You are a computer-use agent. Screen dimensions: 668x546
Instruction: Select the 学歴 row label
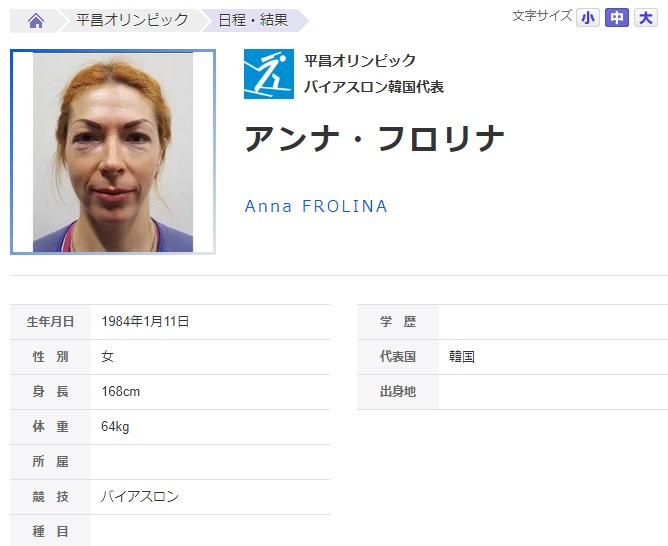point(398,322)
